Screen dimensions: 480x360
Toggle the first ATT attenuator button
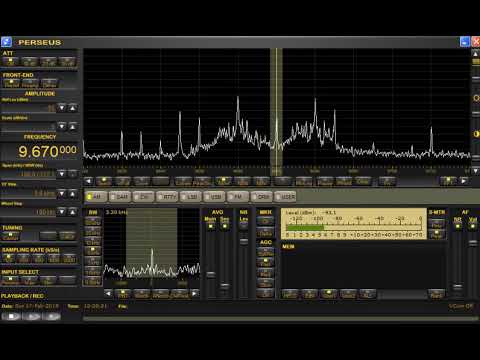coord(11,61)
